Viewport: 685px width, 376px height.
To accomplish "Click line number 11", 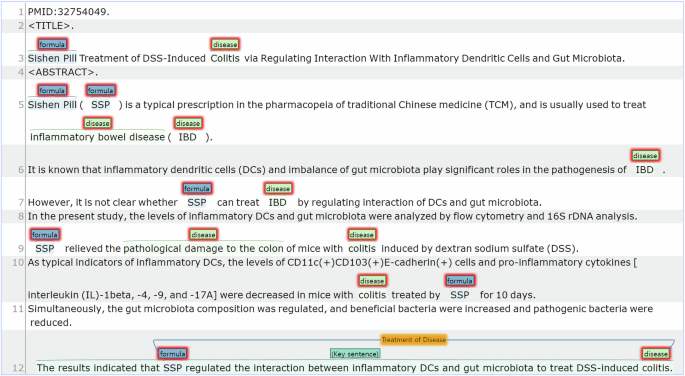I will coord(18,309).
